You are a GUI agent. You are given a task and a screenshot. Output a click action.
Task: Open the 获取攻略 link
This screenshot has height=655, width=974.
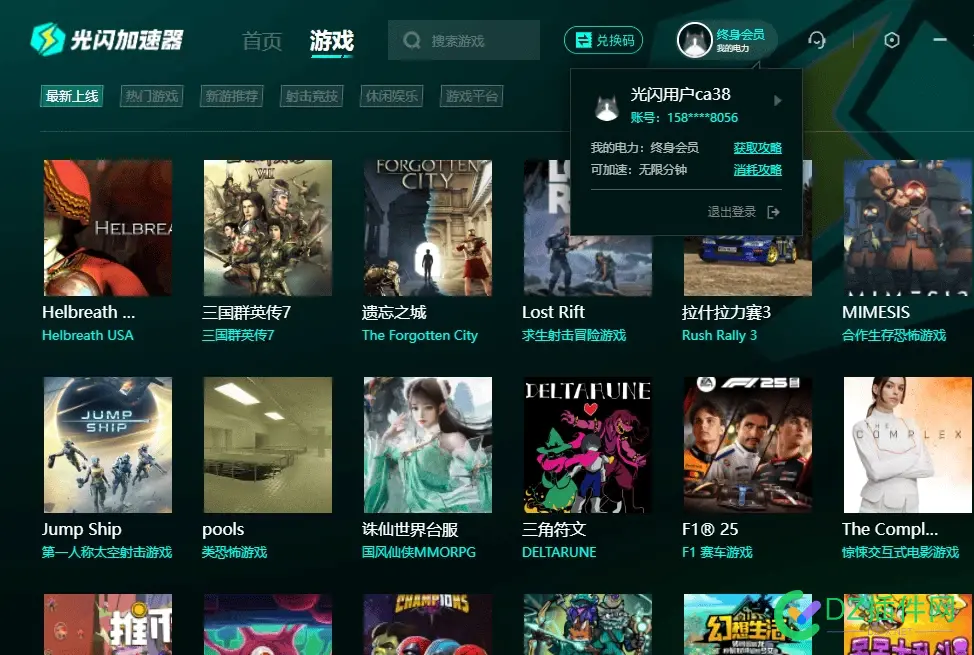pos(757,148)
